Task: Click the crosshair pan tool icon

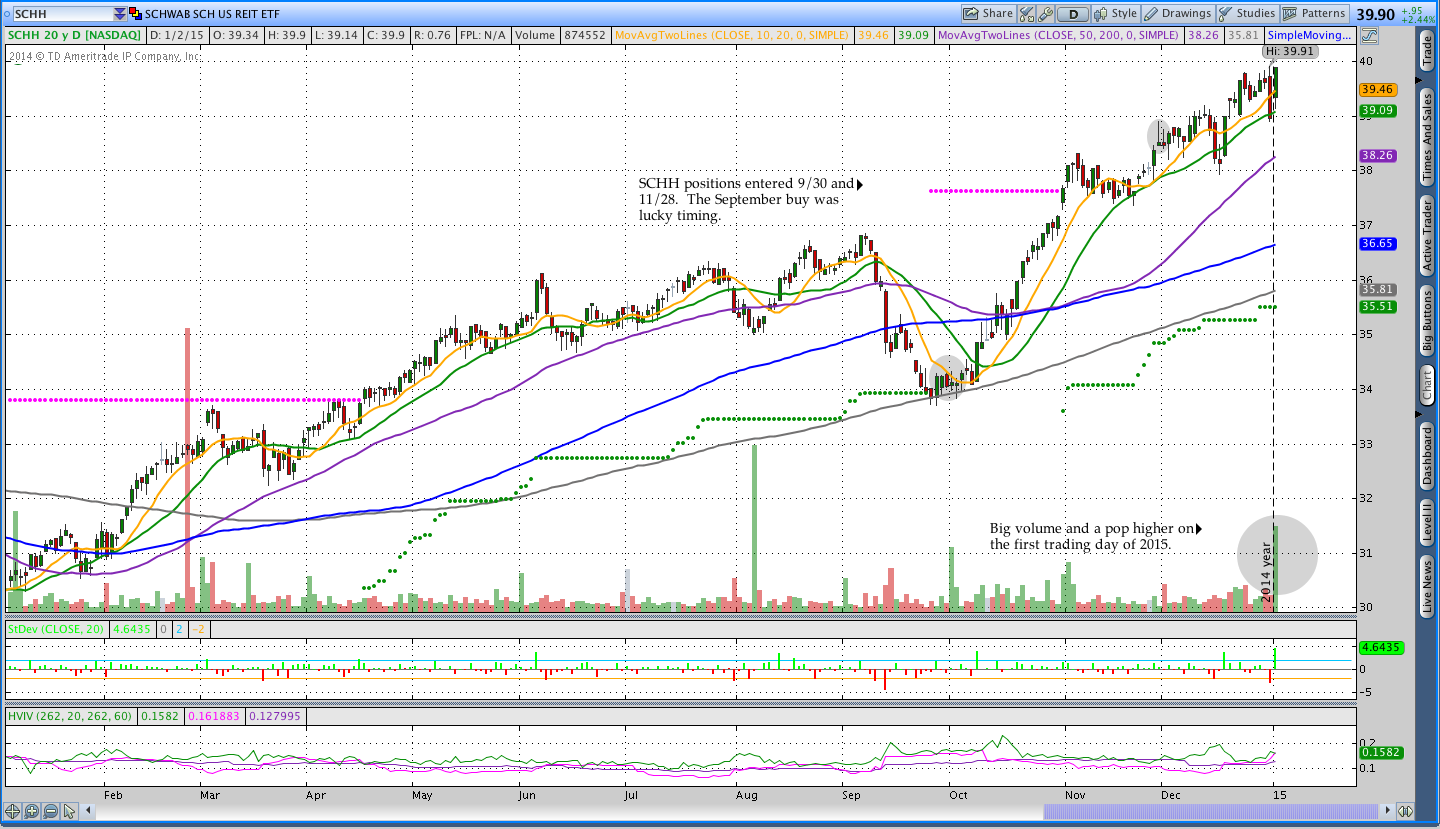Action: [13, 811]
